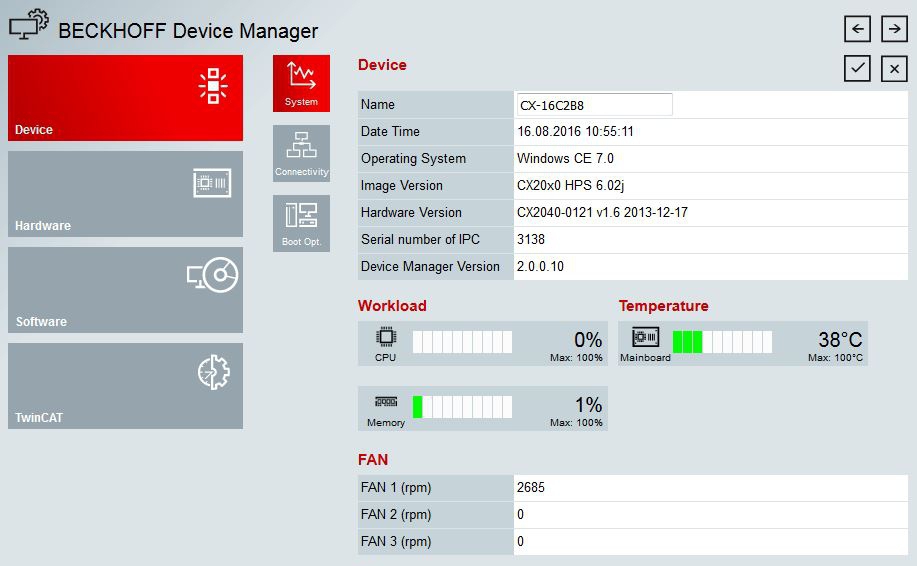Open the TwinCAT section tile
The width and height of the screenshot is (917, 566).
pyautogui.click(x=125, y=386)
